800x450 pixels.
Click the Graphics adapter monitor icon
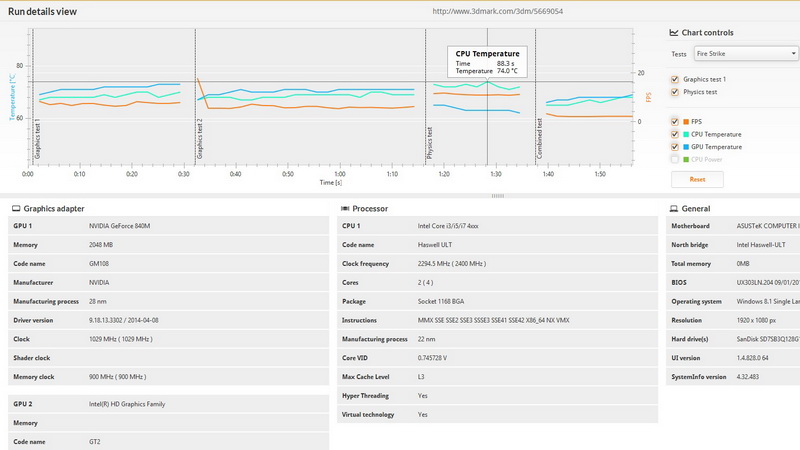(x=16, y=209)
